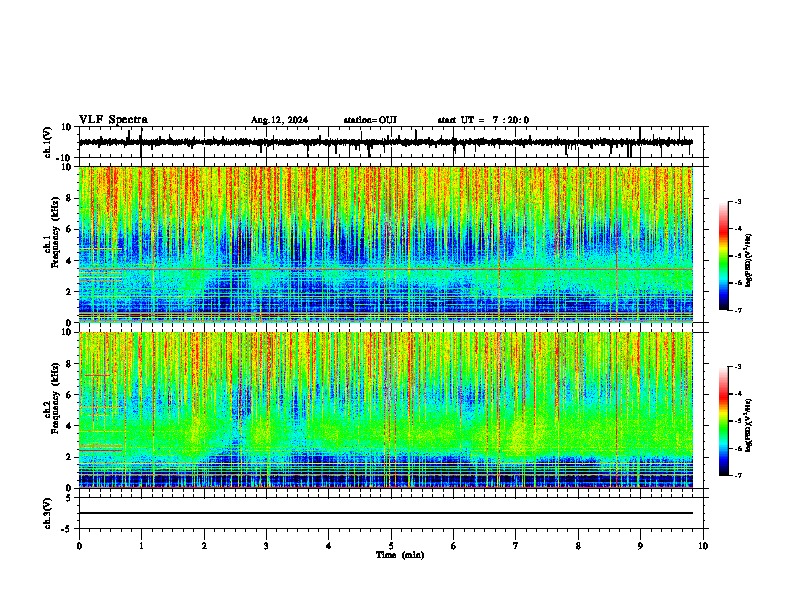792x612 pixels.
Task: Click the '1' tick on the Time axis
Action: [x=141, y=546]
